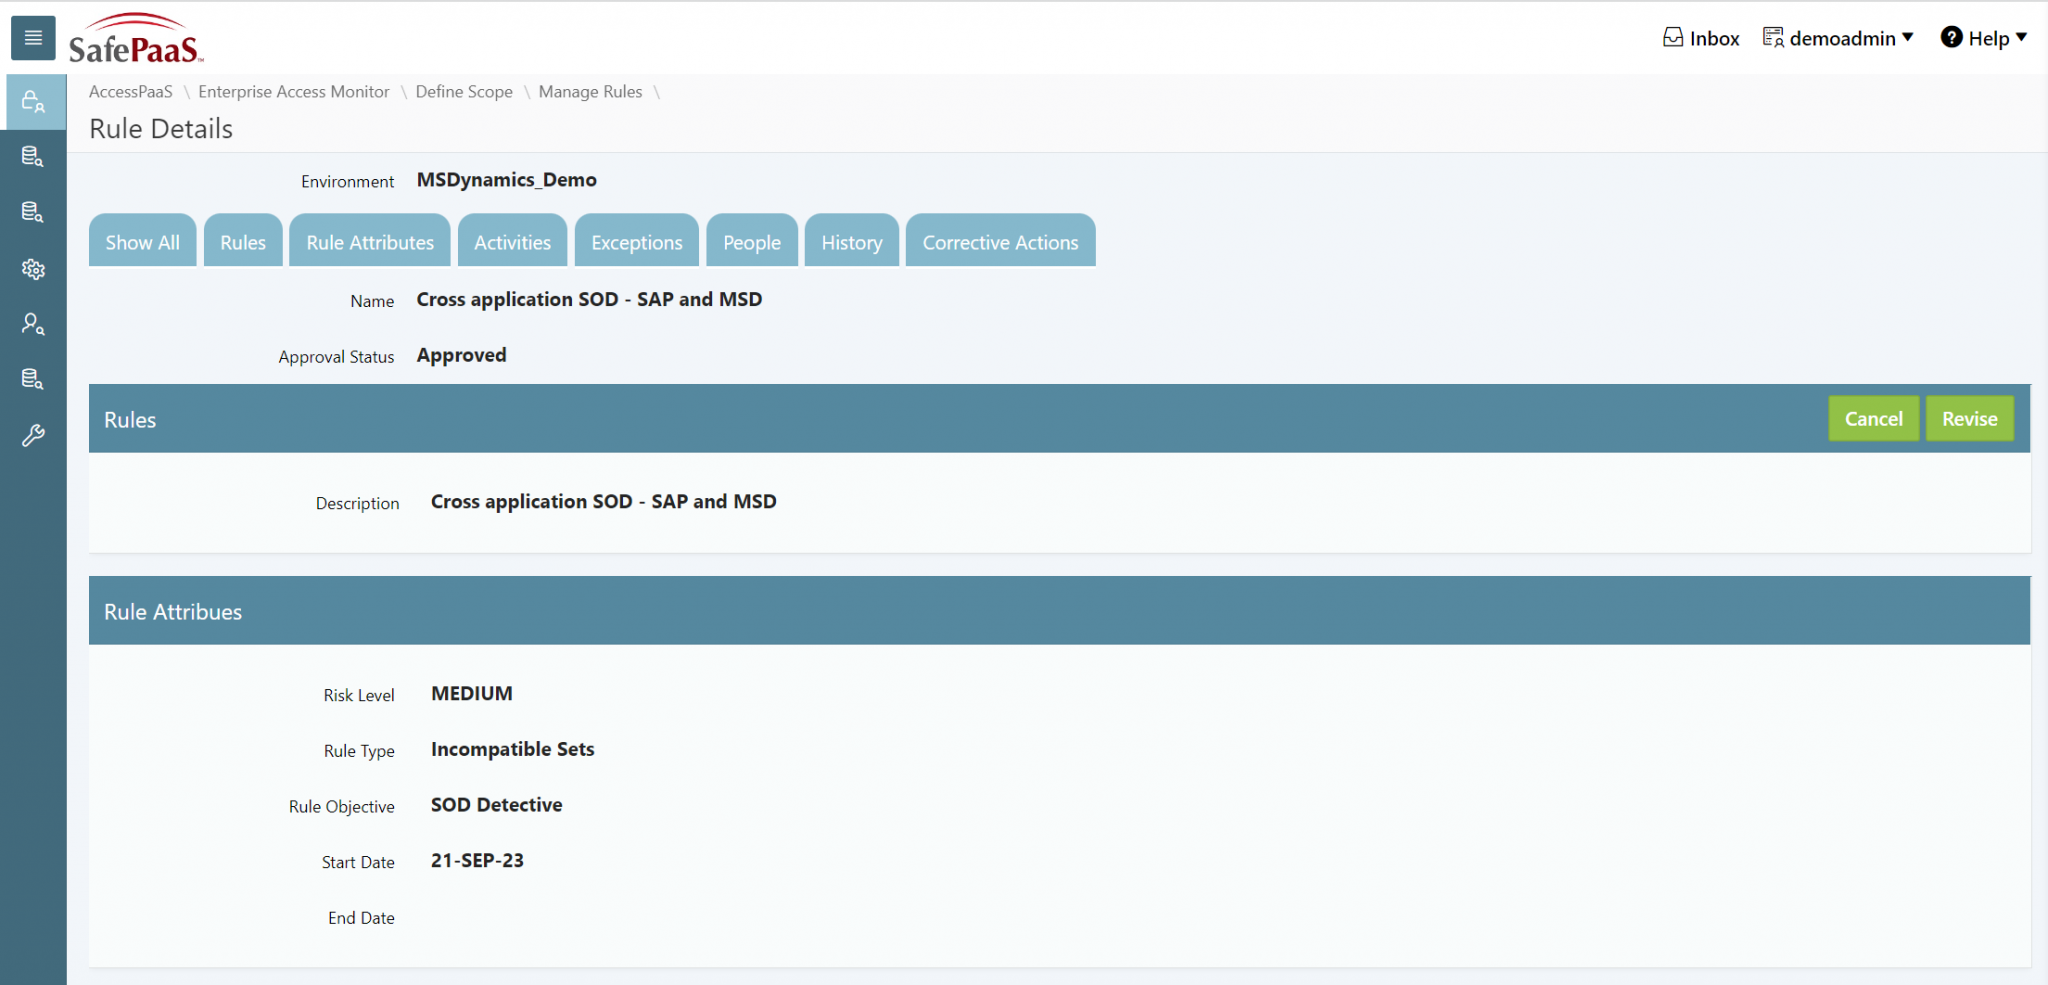2048x985 pixels.
Task: Click the Revise button
Action: click(x=1969, y=419)
